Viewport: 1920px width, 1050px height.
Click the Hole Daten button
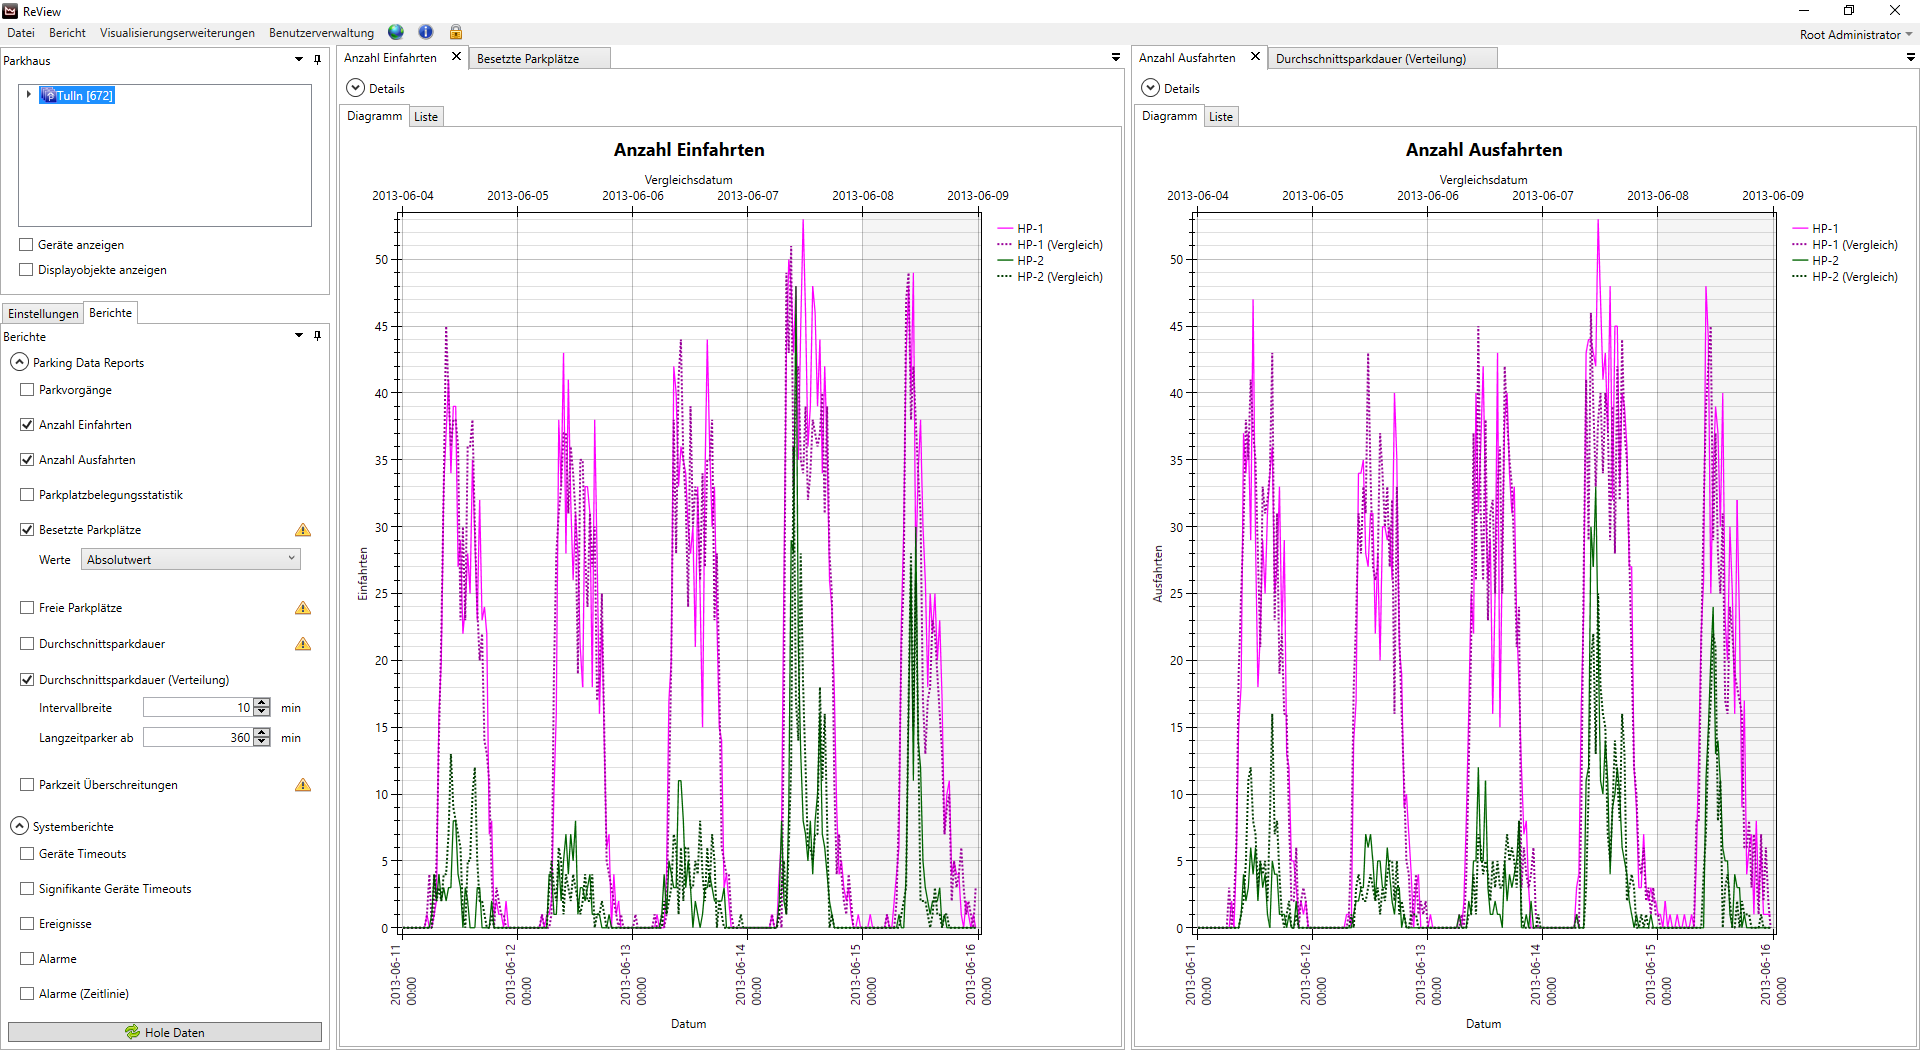click(165, 1032)
